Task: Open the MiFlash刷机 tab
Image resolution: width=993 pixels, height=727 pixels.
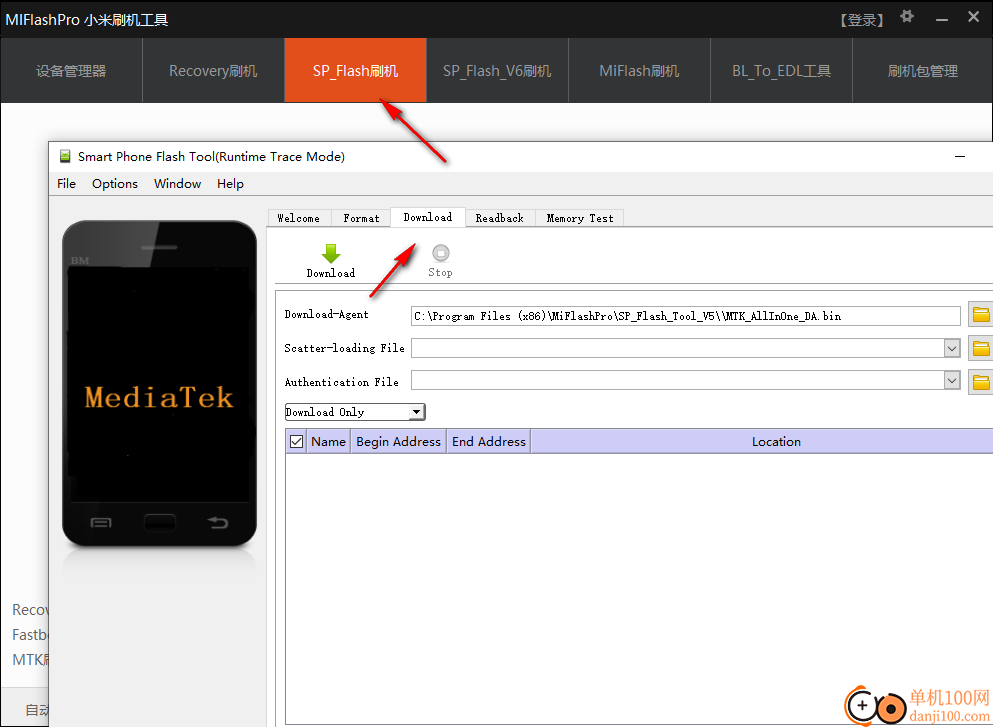Action: pos(639,70)
